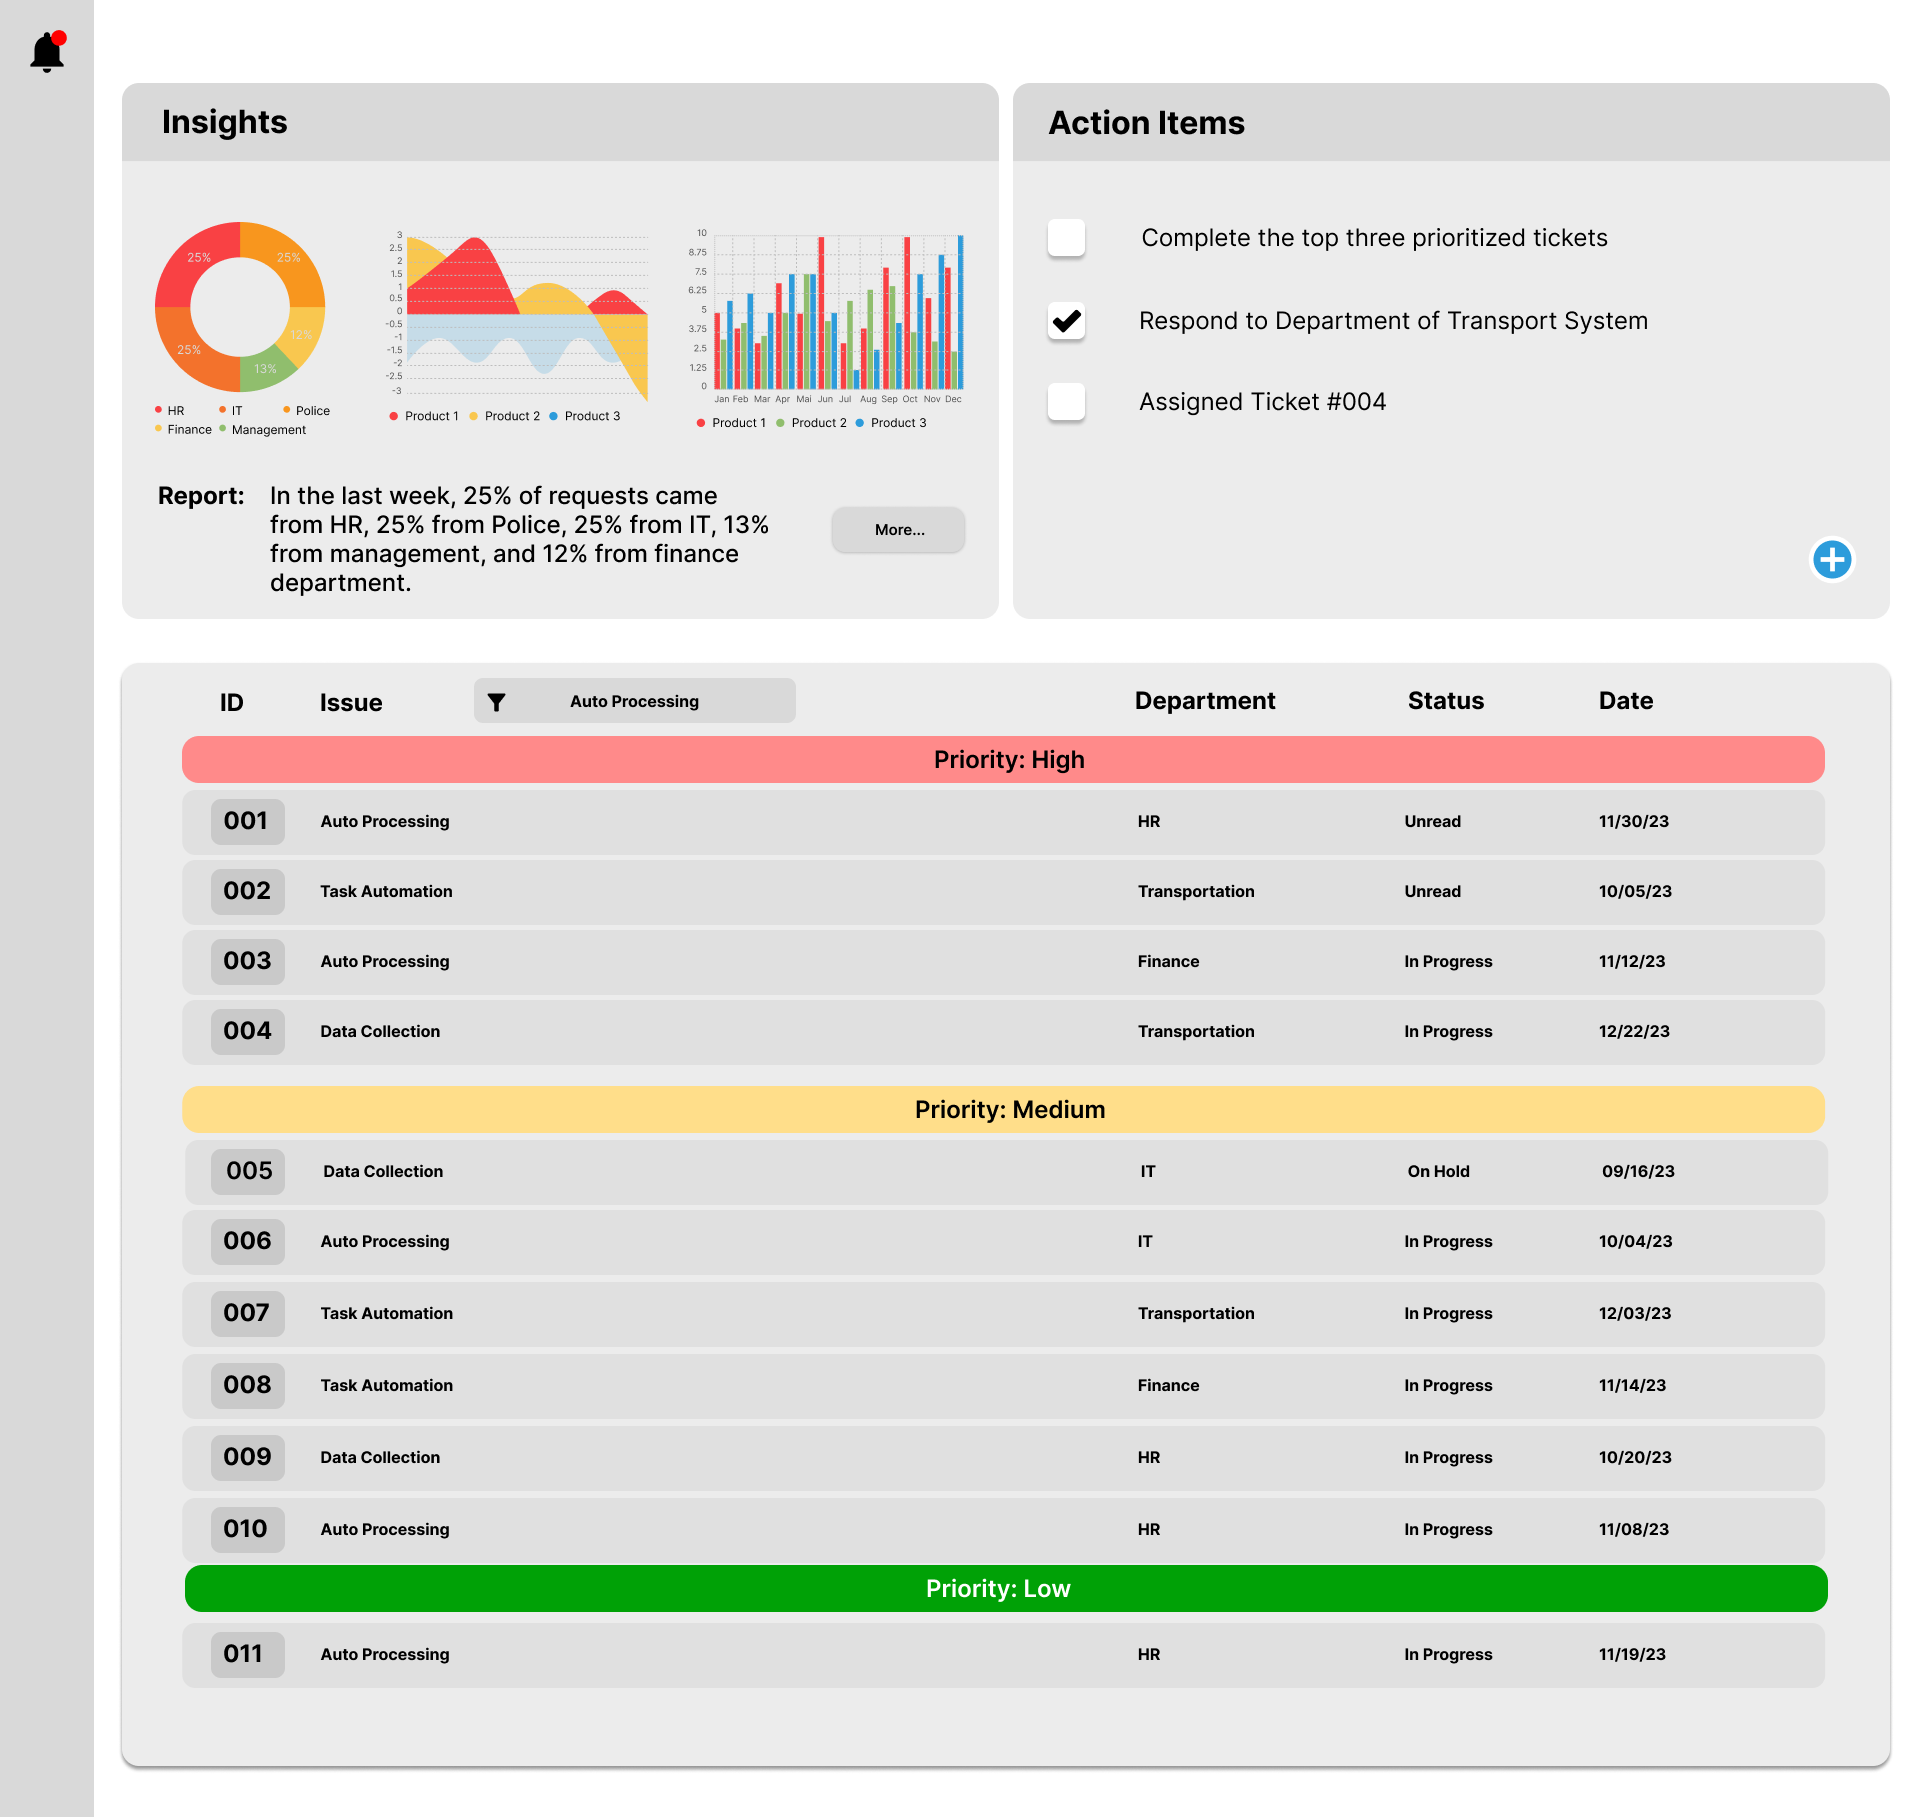This screenshot has height=1817, width=1920.
Task: Click 'Data Collection' in ticket 009 row
Action: coord(380,1458)
